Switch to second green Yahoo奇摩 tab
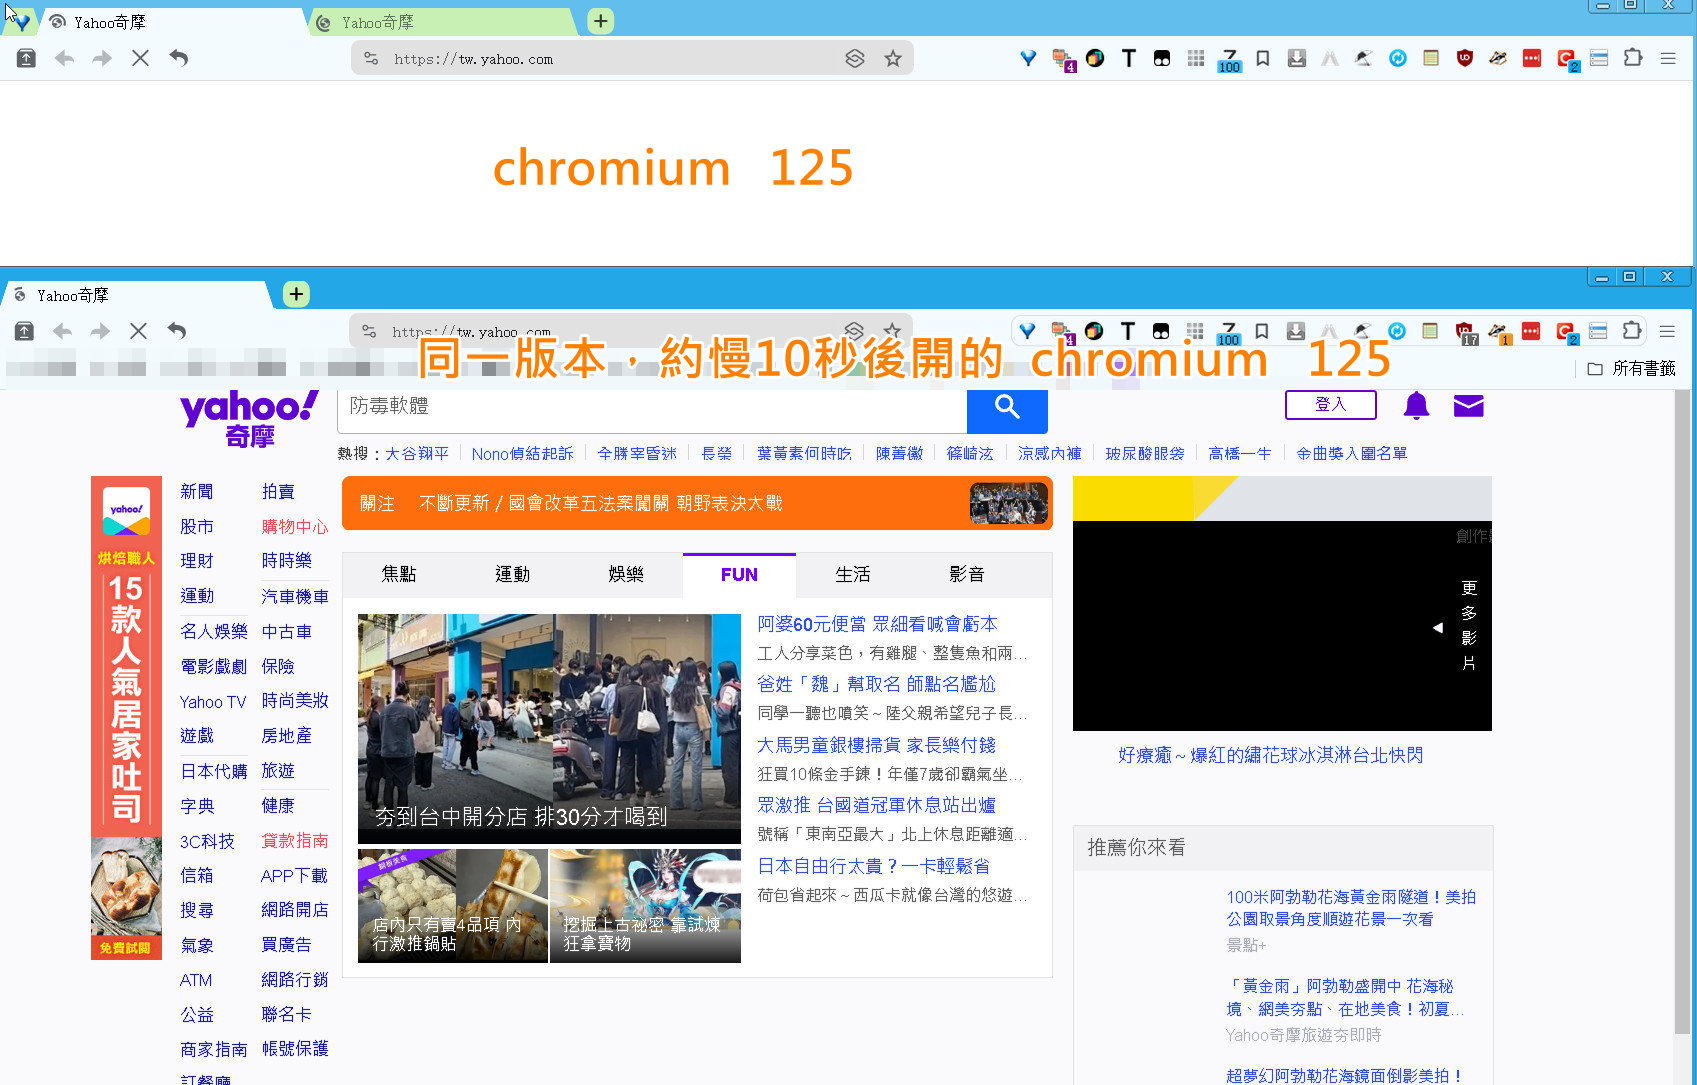 click(x=440, y=22)
